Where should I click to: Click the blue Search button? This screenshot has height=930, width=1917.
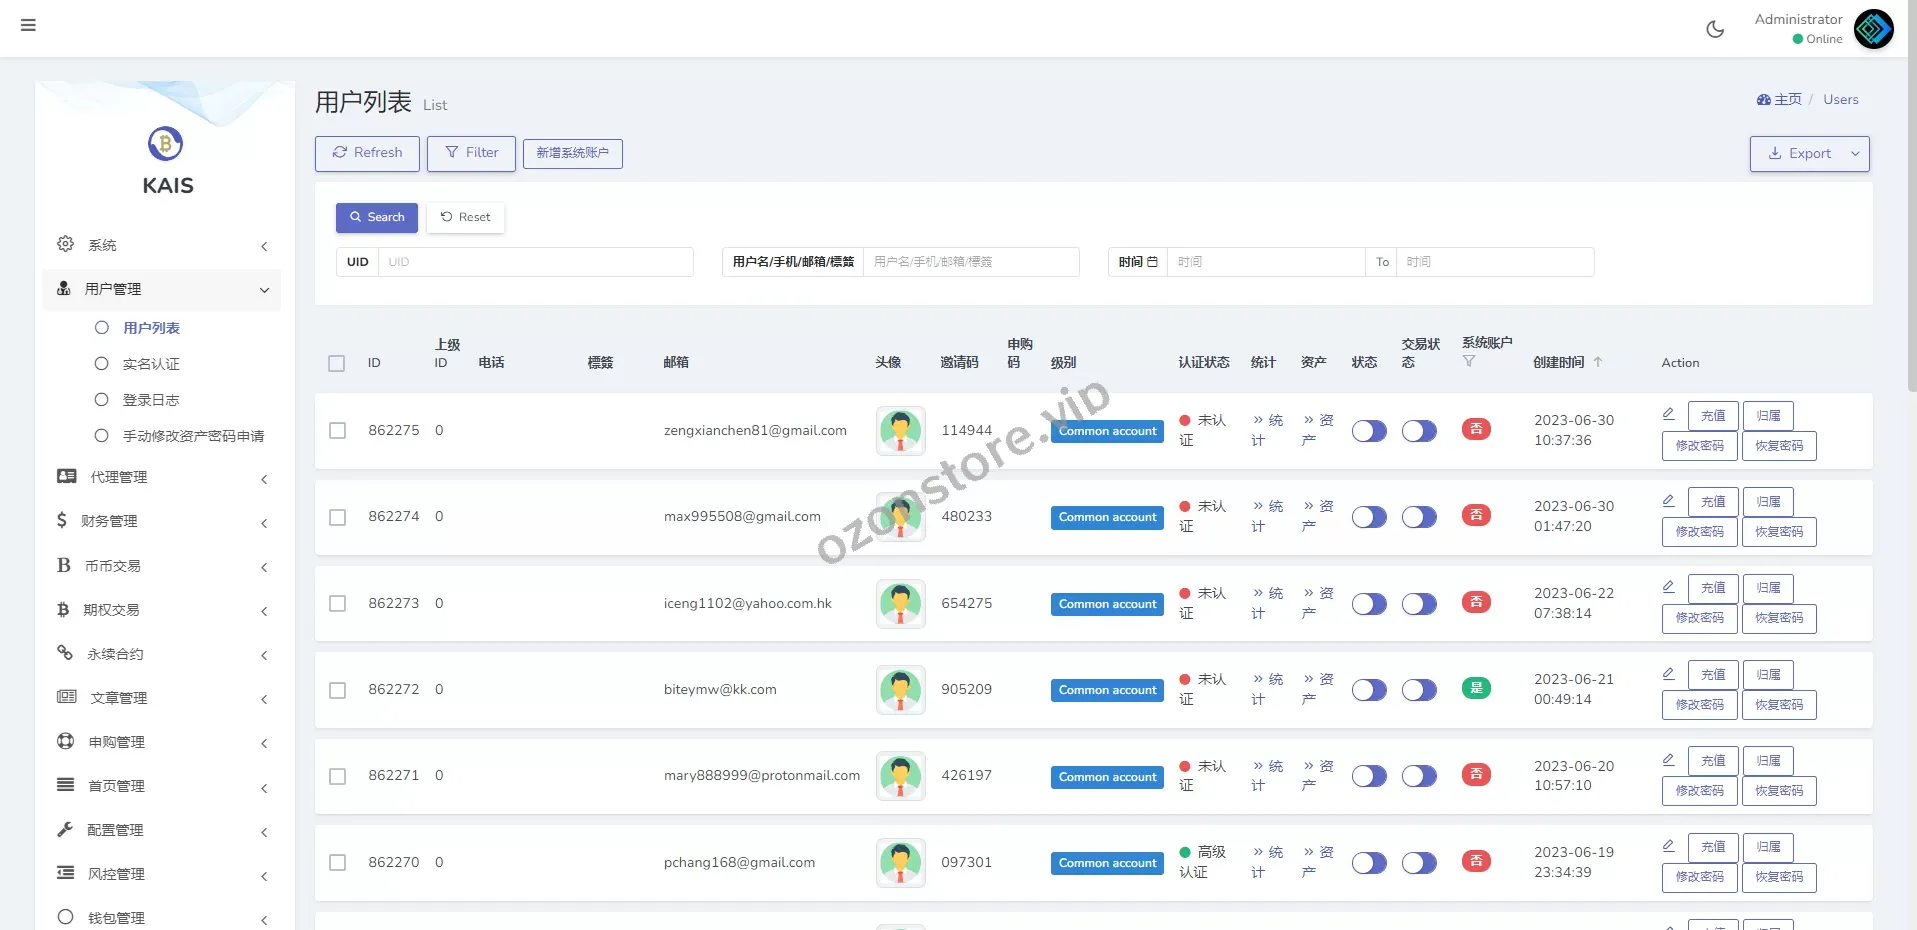(x=376, y=217)
